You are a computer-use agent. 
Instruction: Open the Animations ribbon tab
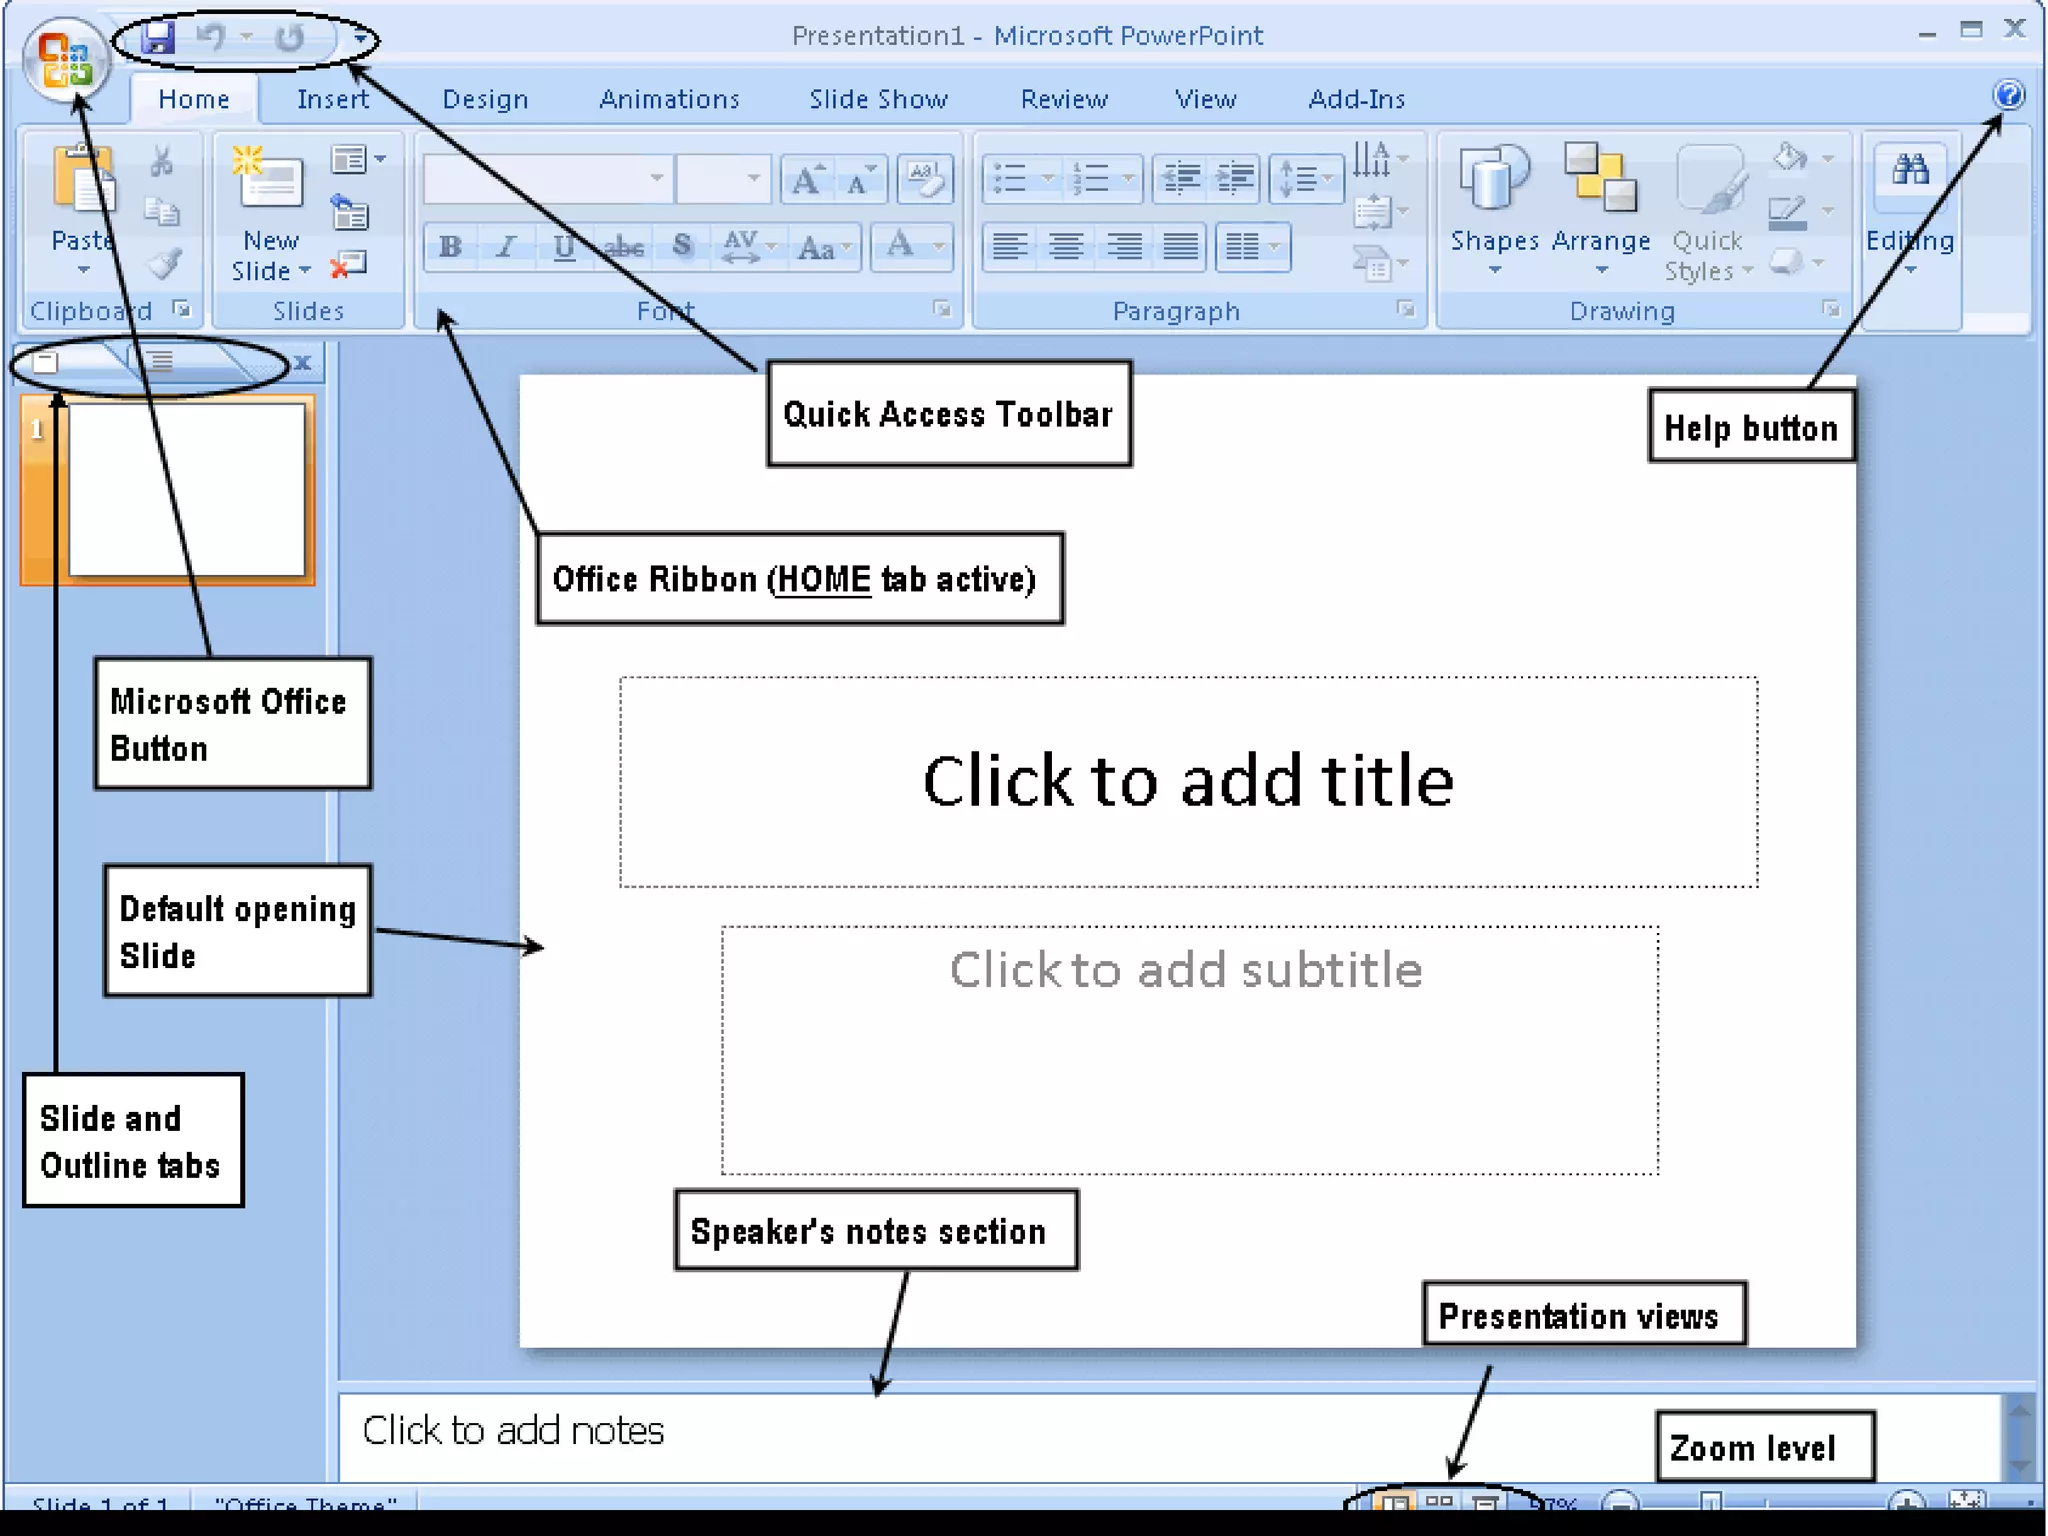(669, 99)
